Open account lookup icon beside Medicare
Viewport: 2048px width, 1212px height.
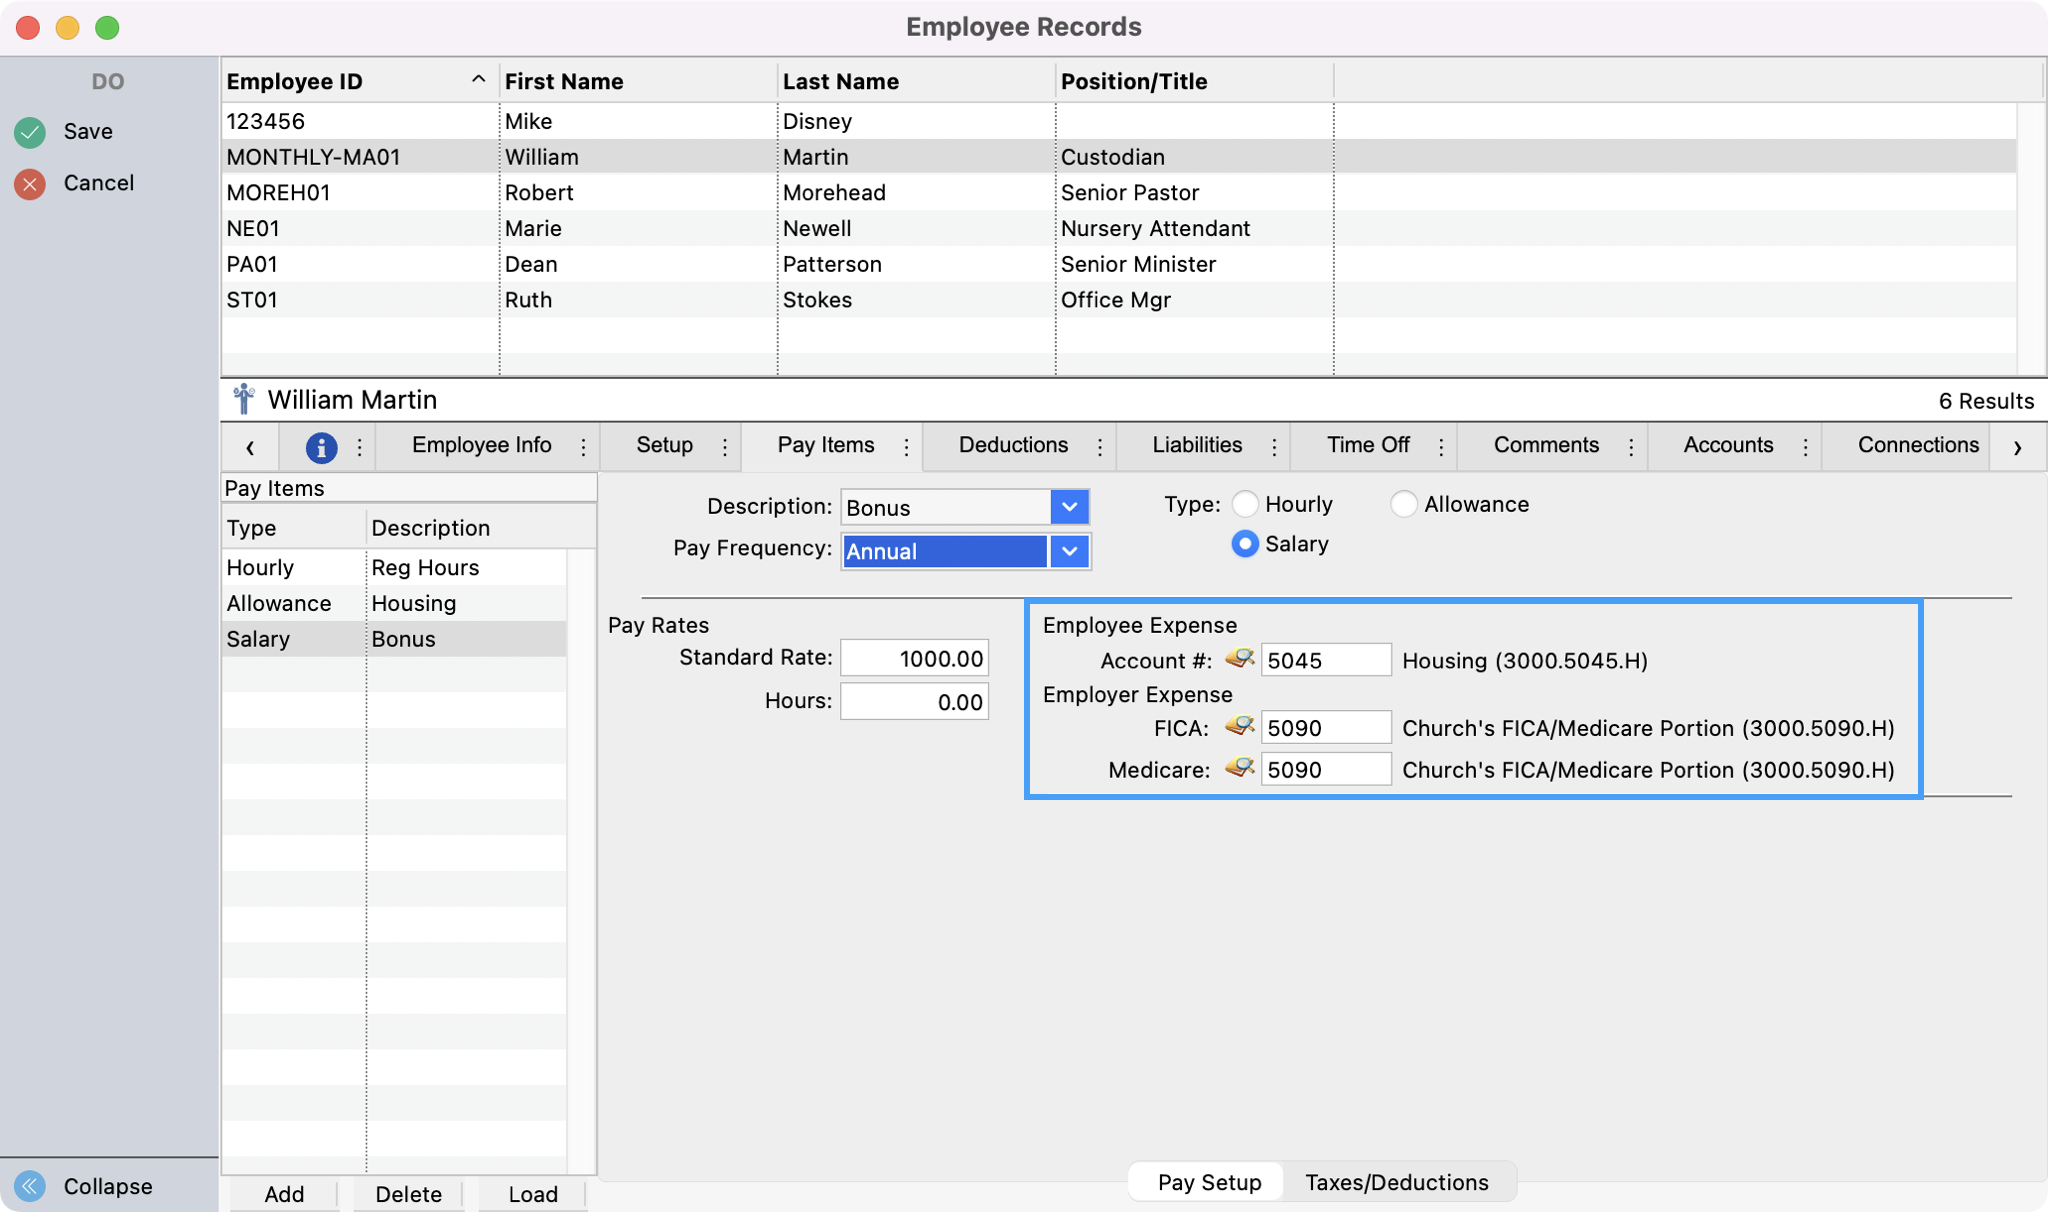click(1239, 769)
